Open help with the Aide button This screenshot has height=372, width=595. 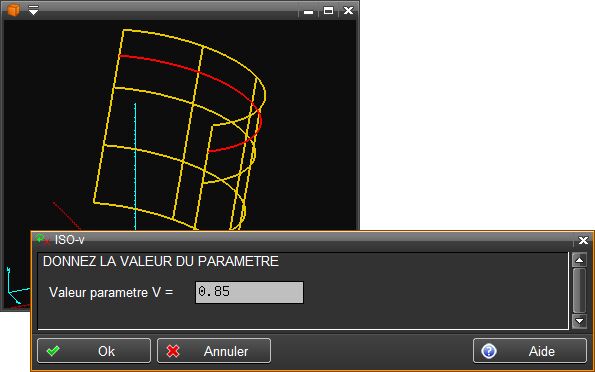[x=530, y=351]
